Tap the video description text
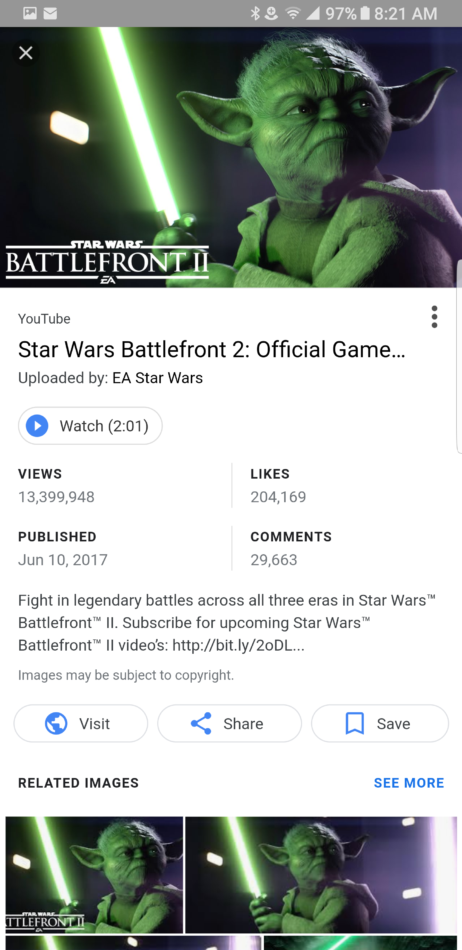The width and height of the screenshot is (462, 950). coord(227,623)
